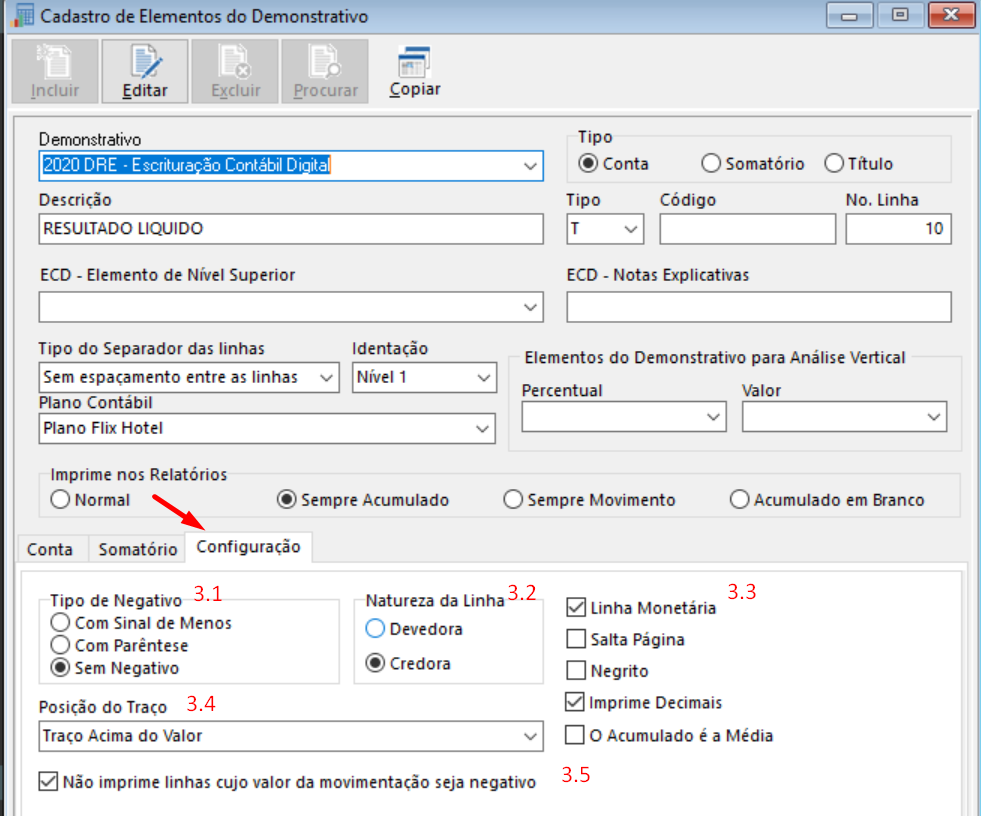Select the Conta tipo radio button
The width and height of the screenshot is (981, 816).
click(x=588, y=163)
